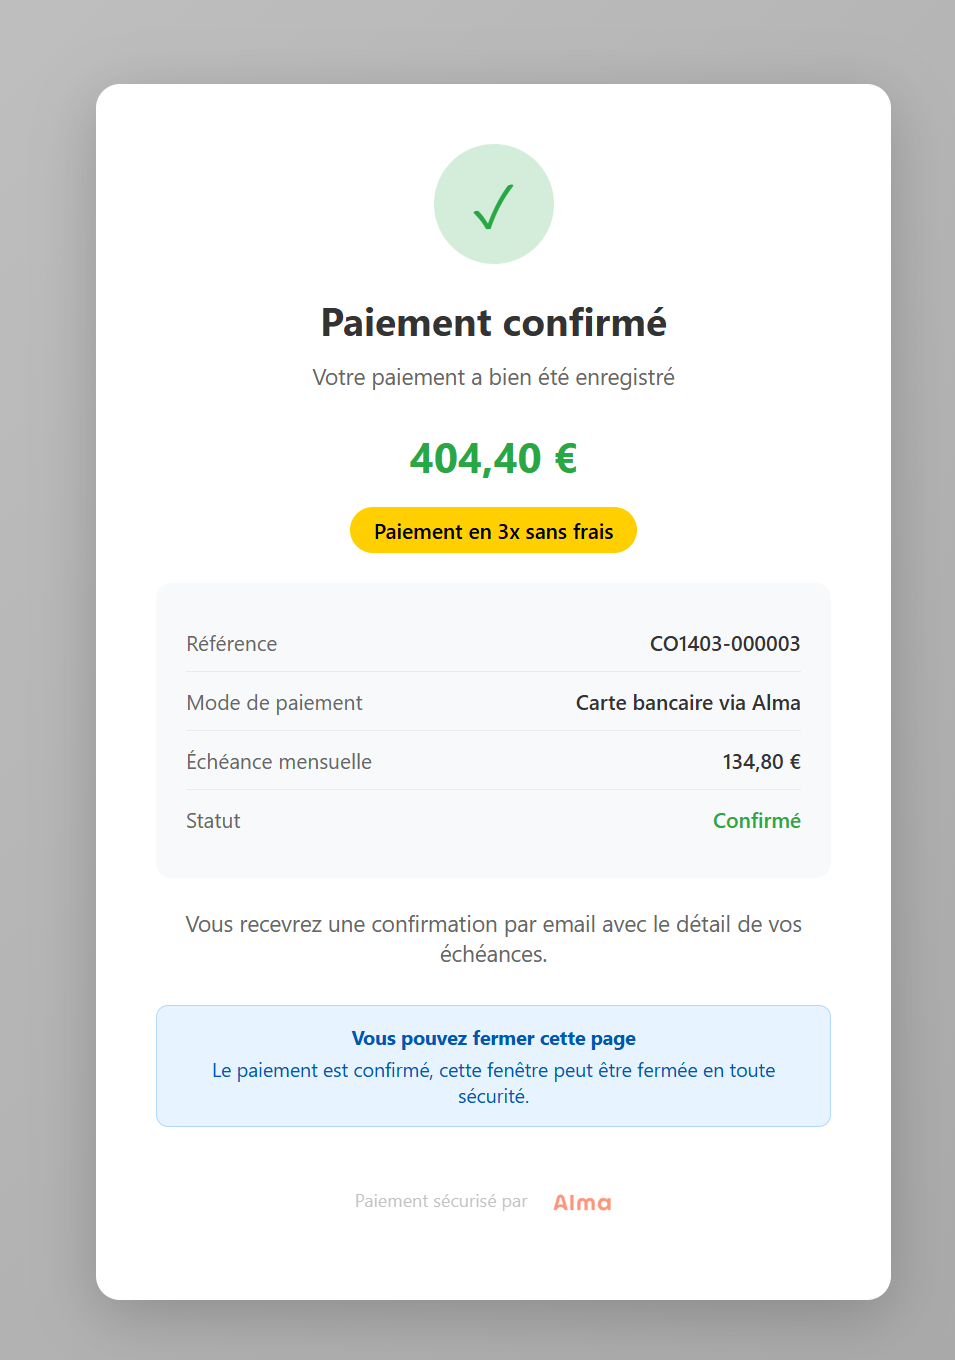Click the 134,80 € monthly installment
Viewport: 955px width, 1360px height.
tap(761, 762)
